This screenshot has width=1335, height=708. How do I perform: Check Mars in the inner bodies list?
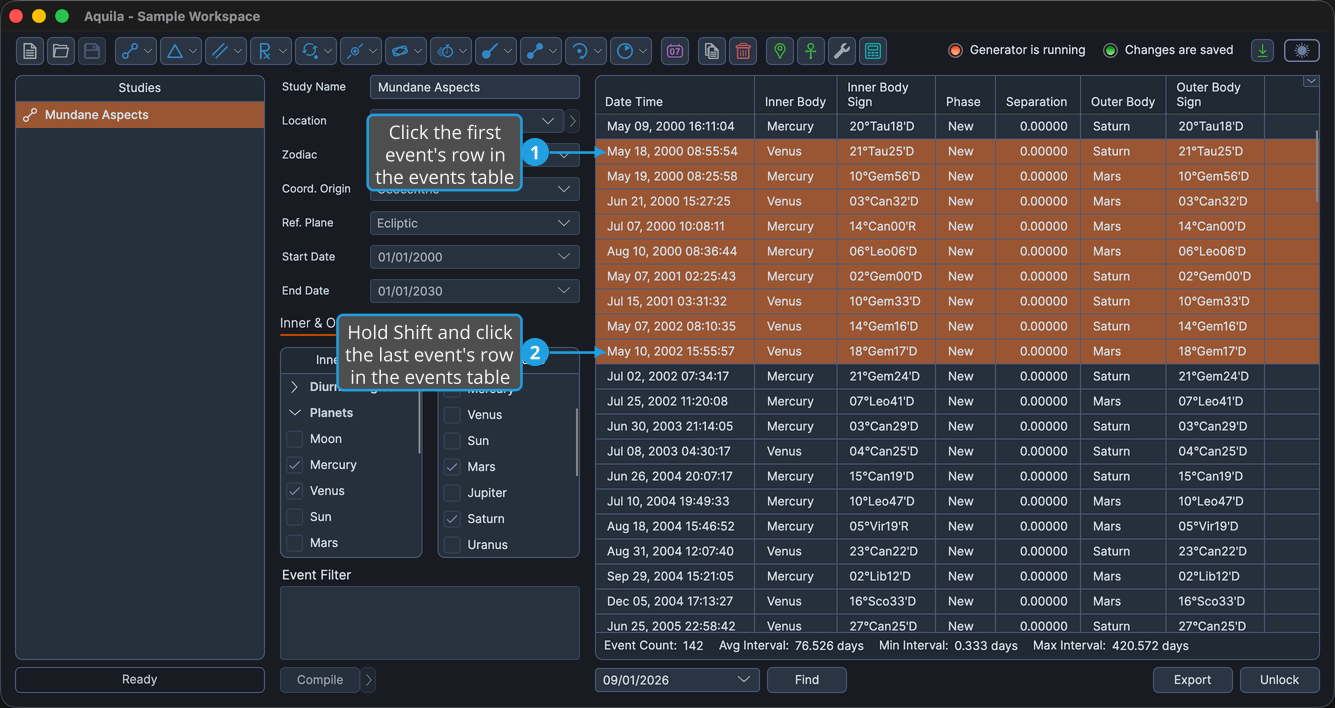pyautogui.click(x=295, y=543)
